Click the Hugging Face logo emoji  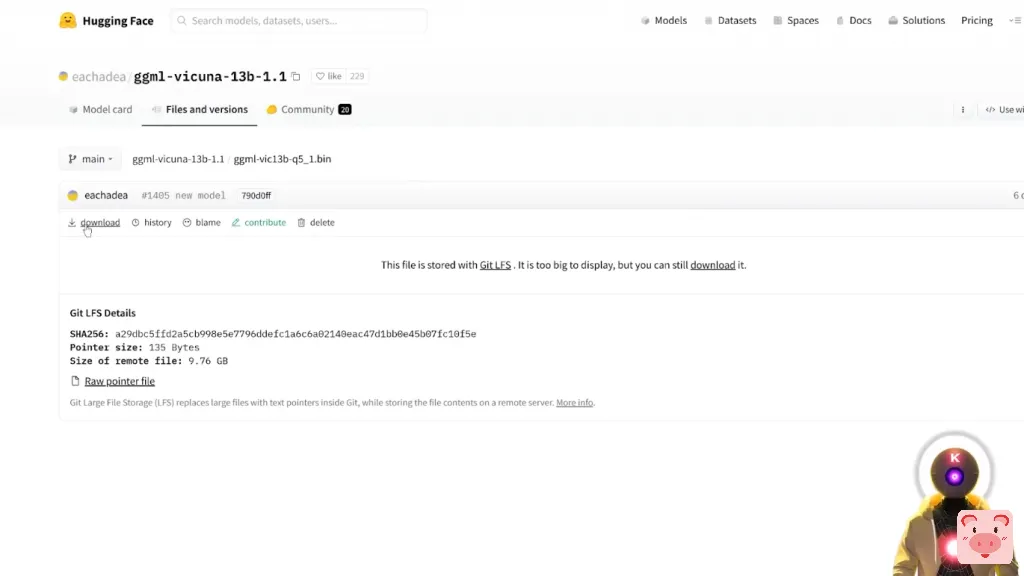click(68, 20)
